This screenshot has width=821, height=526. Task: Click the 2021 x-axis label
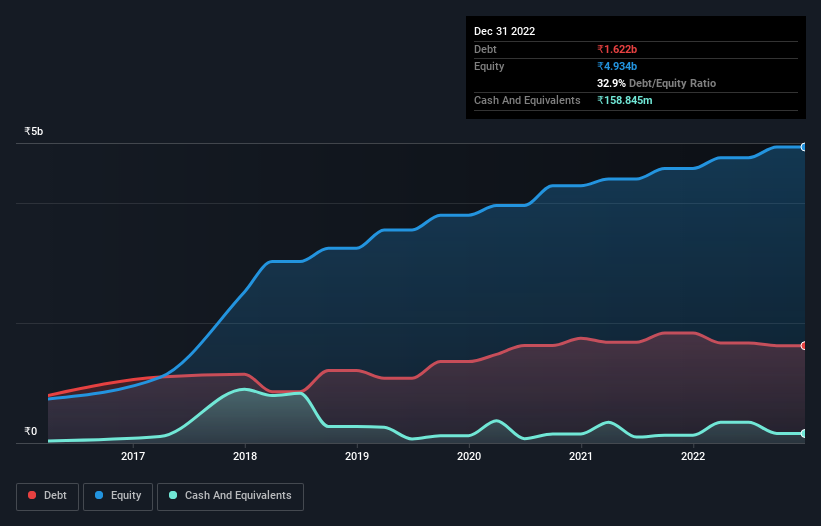581,456
